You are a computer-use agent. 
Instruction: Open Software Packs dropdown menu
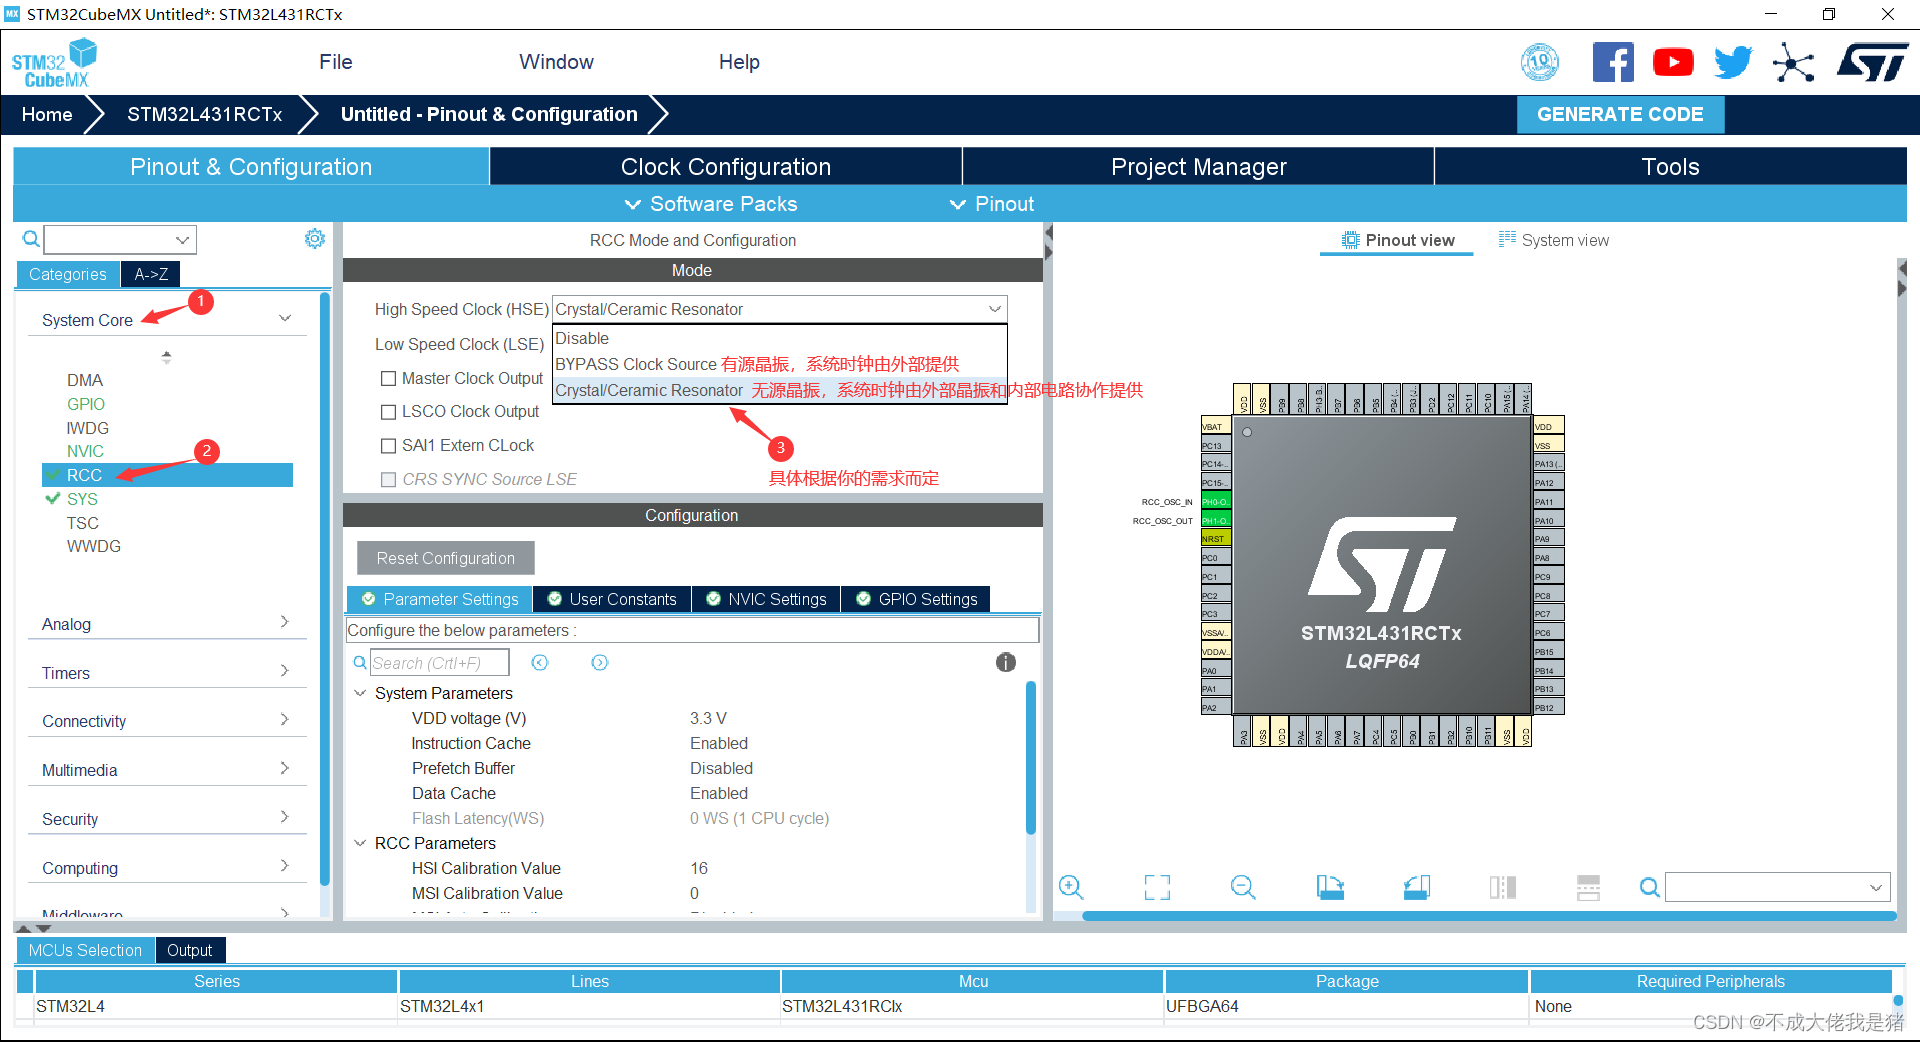coord(711,204)
